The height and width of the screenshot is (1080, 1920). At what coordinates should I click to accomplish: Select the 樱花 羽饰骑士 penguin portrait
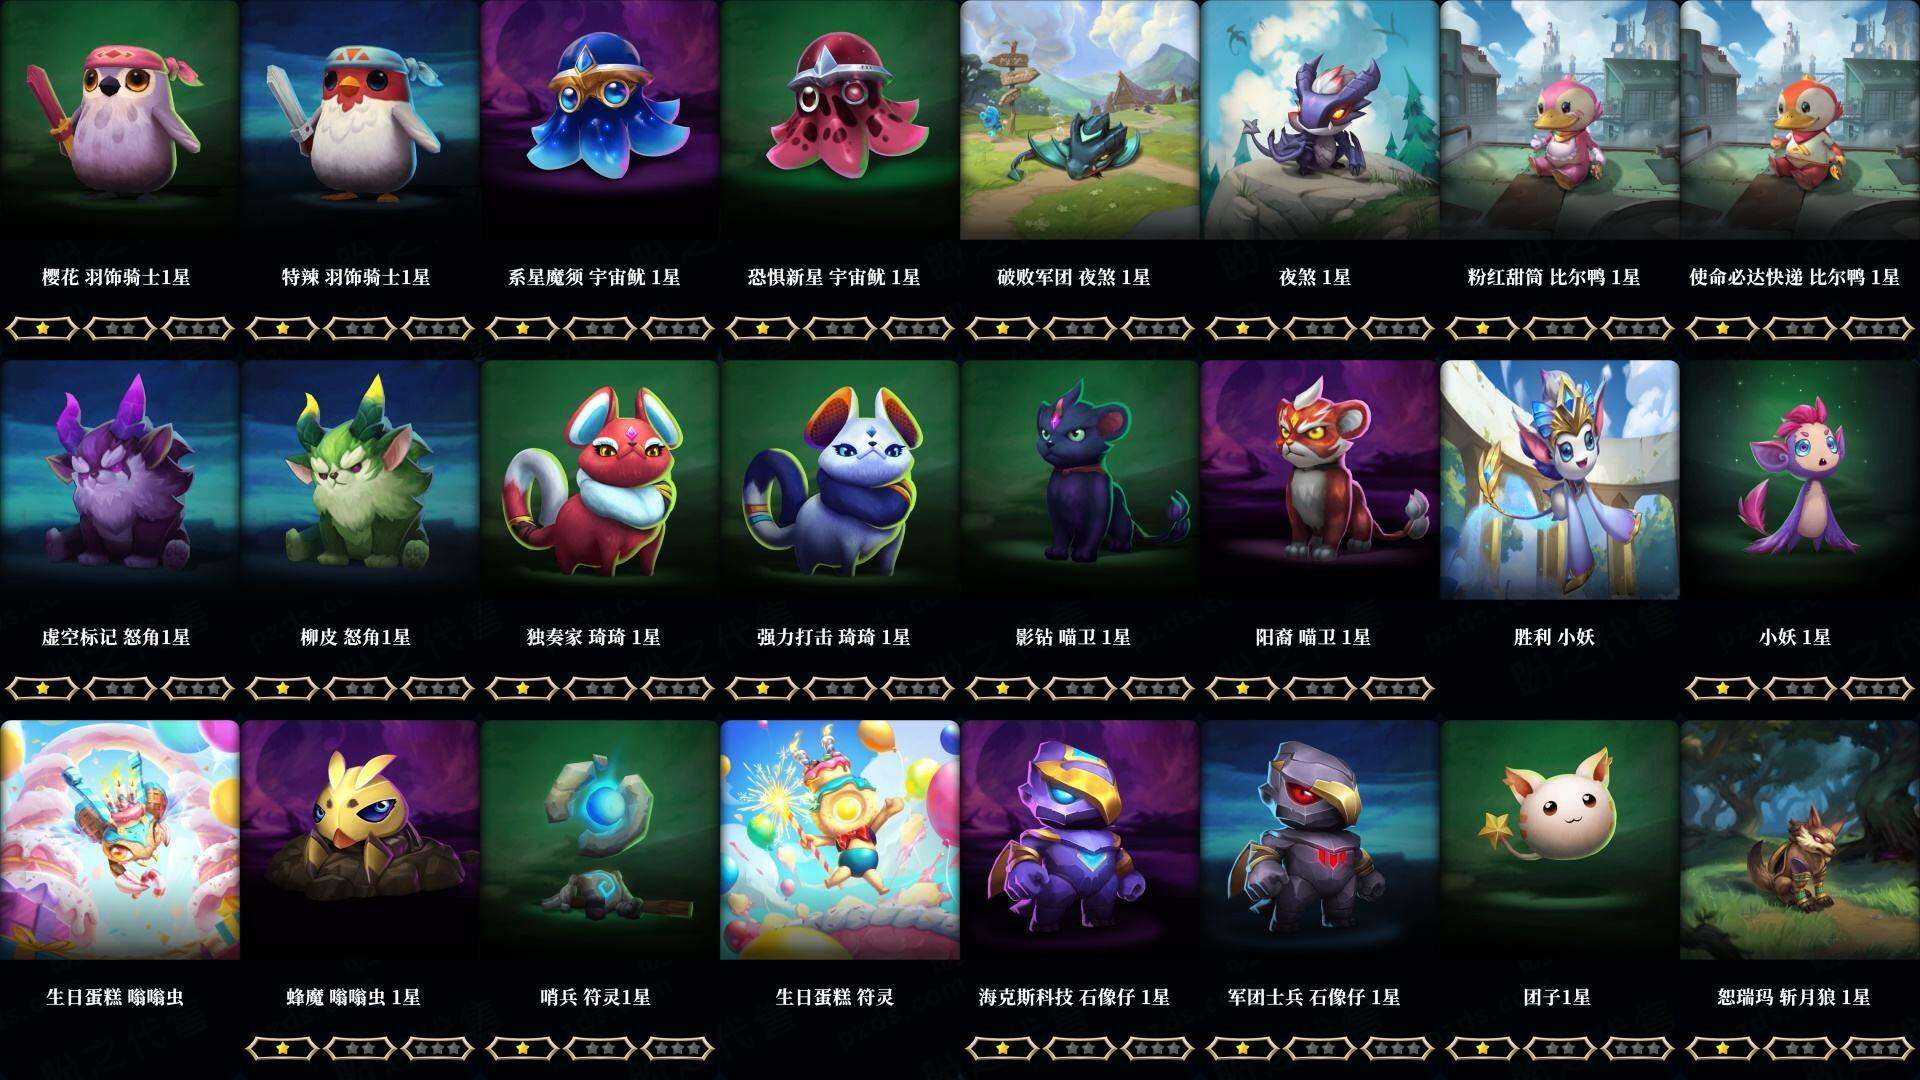tap(120, 120)
